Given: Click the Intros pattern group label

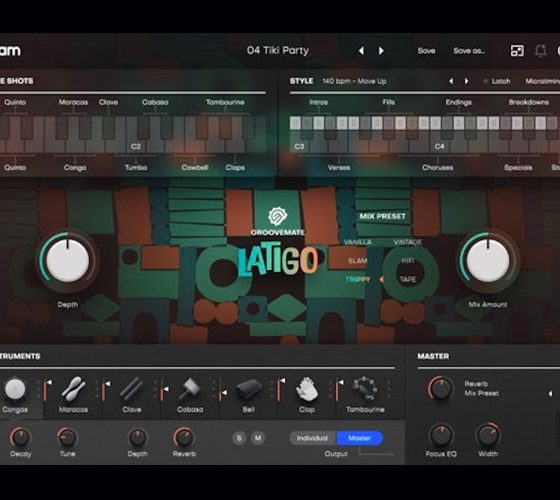Looking at the screenshot, I should coord(318,102).
